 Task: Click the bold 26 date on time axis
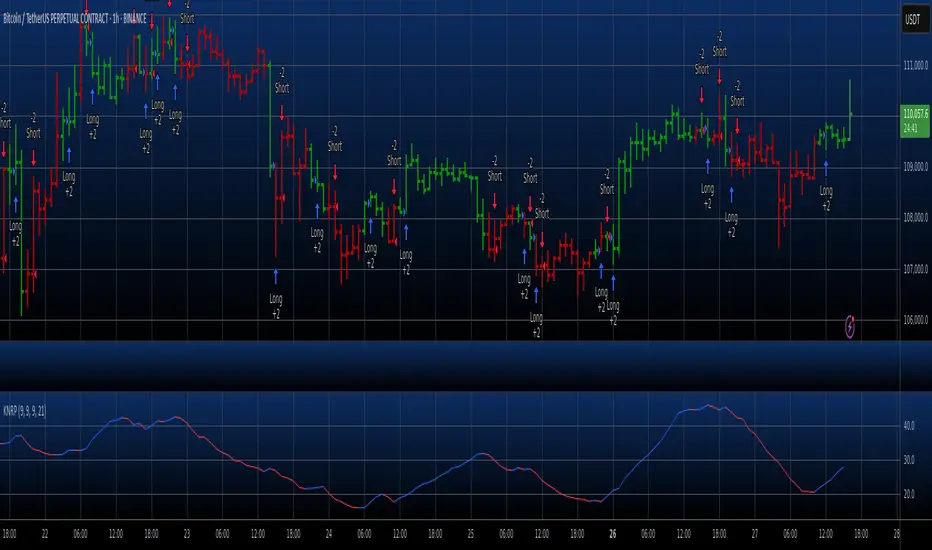coord(613,534)
